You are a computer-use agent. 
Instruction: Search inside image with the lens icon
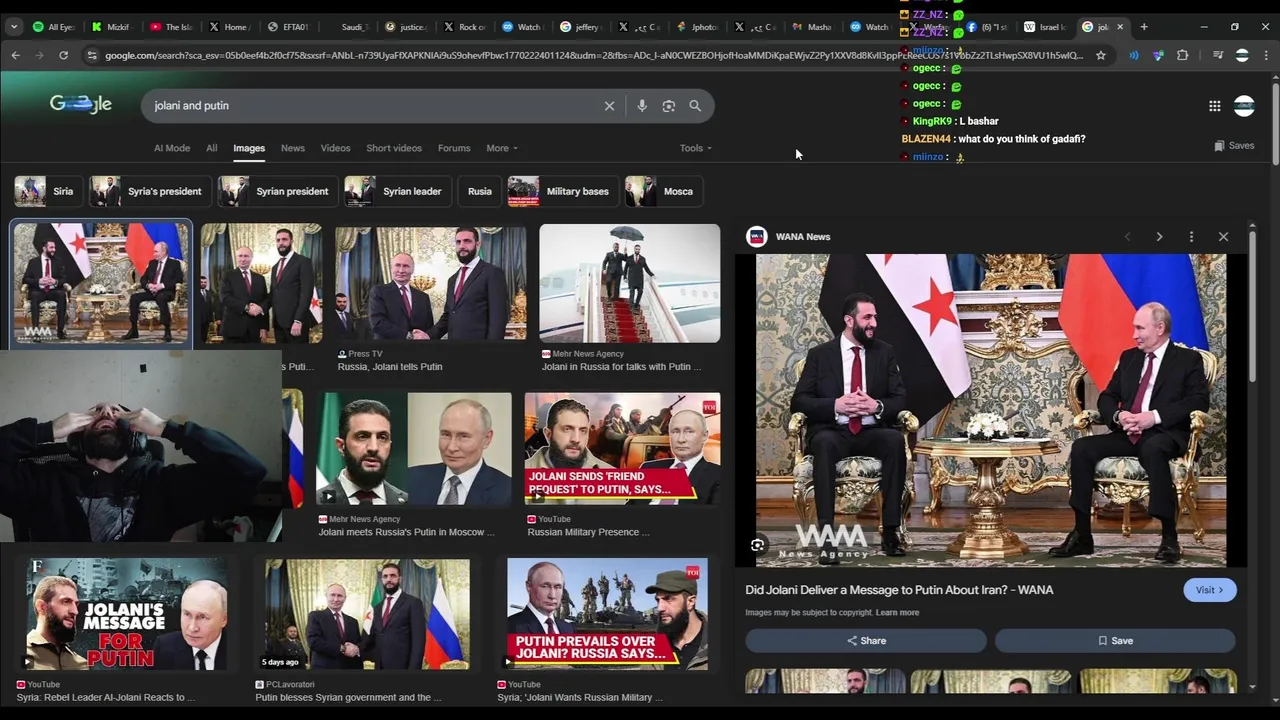pos(758,545)
